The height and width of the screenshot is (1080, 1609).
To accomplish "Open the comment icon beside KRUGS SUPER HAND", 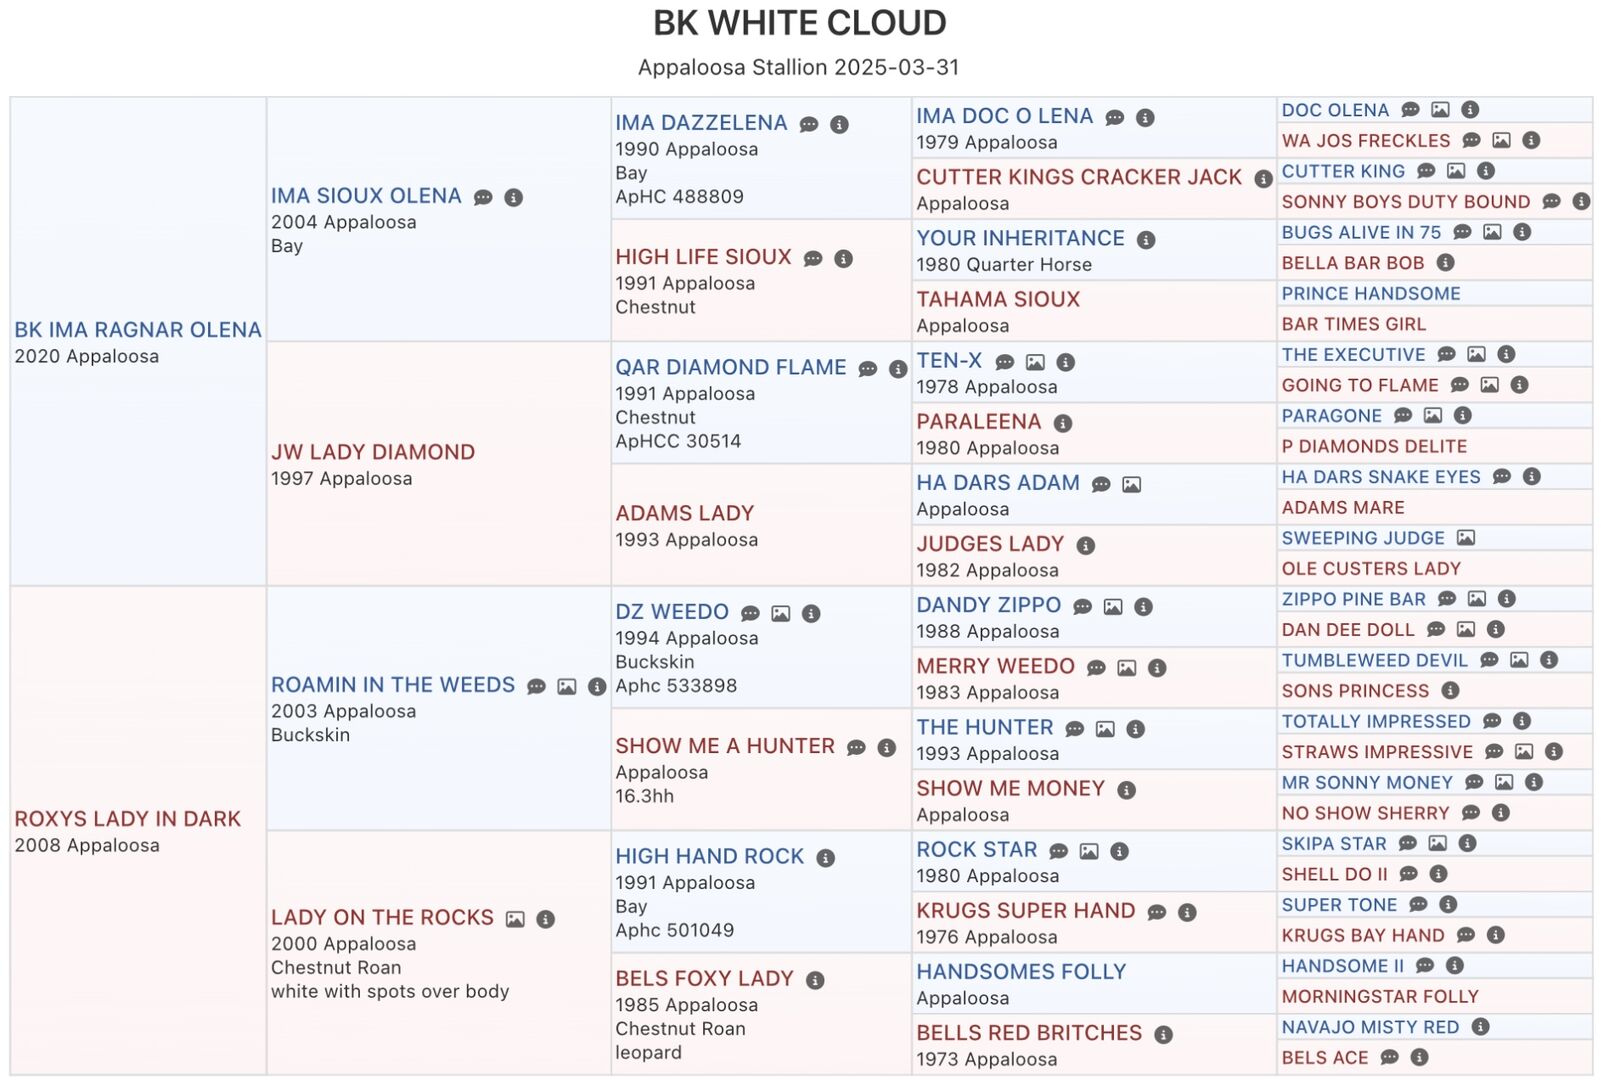I will tap(1157, 913).
